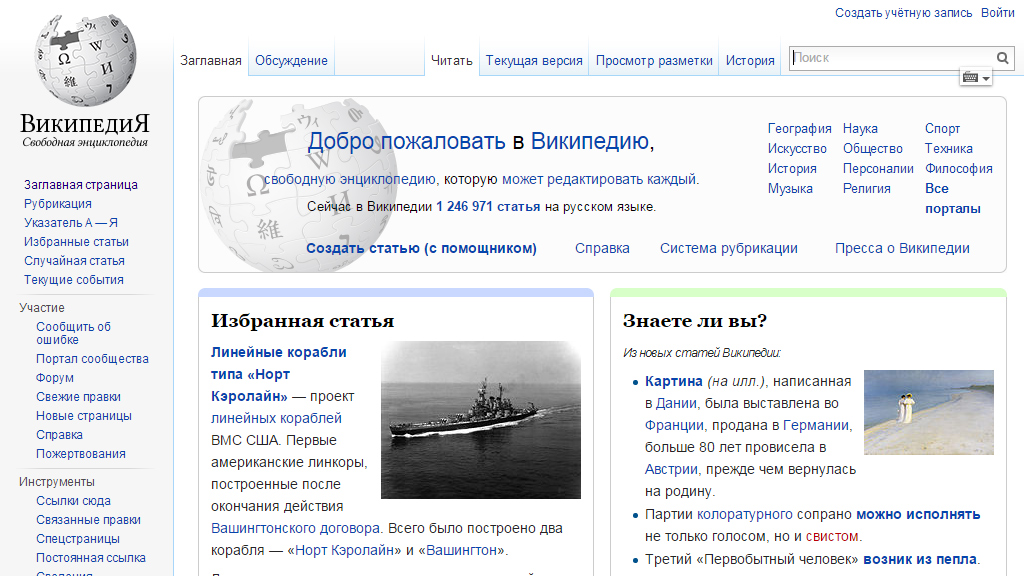Open Рубрикация in the sidebar
Image resolution: width=1024 pixels, height=576 pixels.
(57, 204)
